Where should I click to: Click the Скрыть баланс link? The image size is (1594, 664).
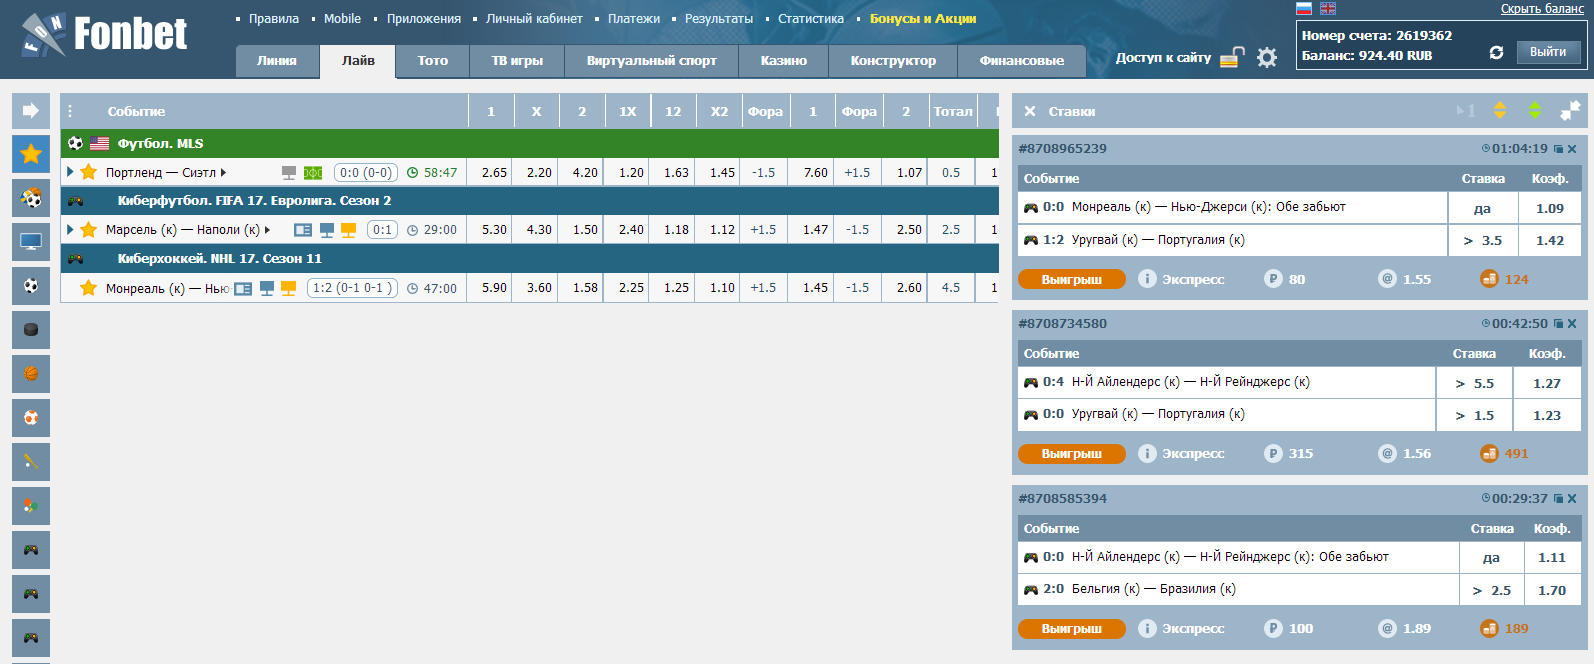click(x=1542, y=9)
